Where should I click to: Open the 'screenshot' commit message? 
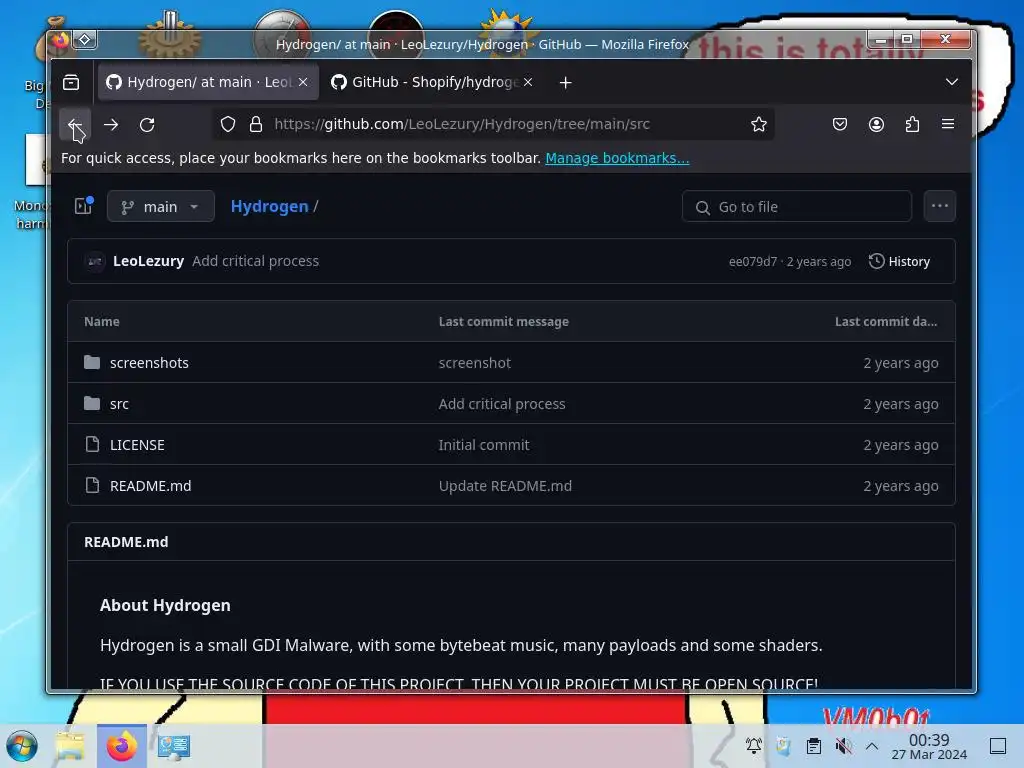coord(475,362)
